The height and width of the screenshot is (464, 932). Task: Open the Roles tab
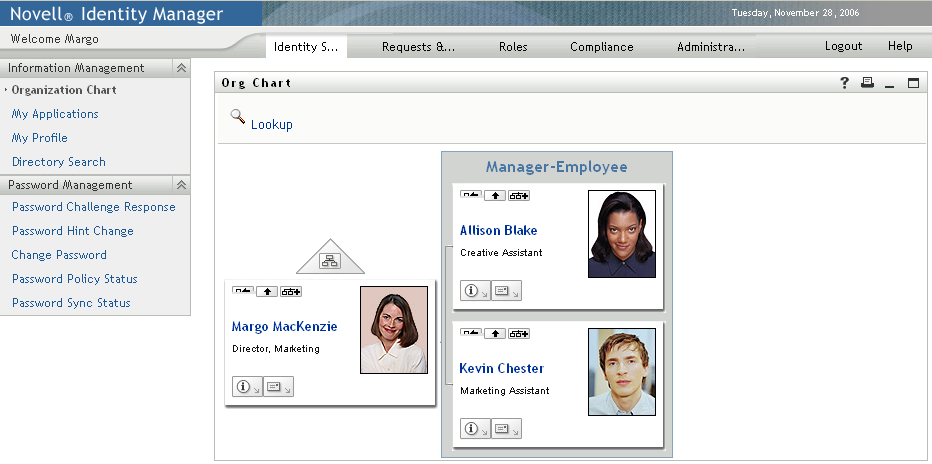tap(513, 47)
